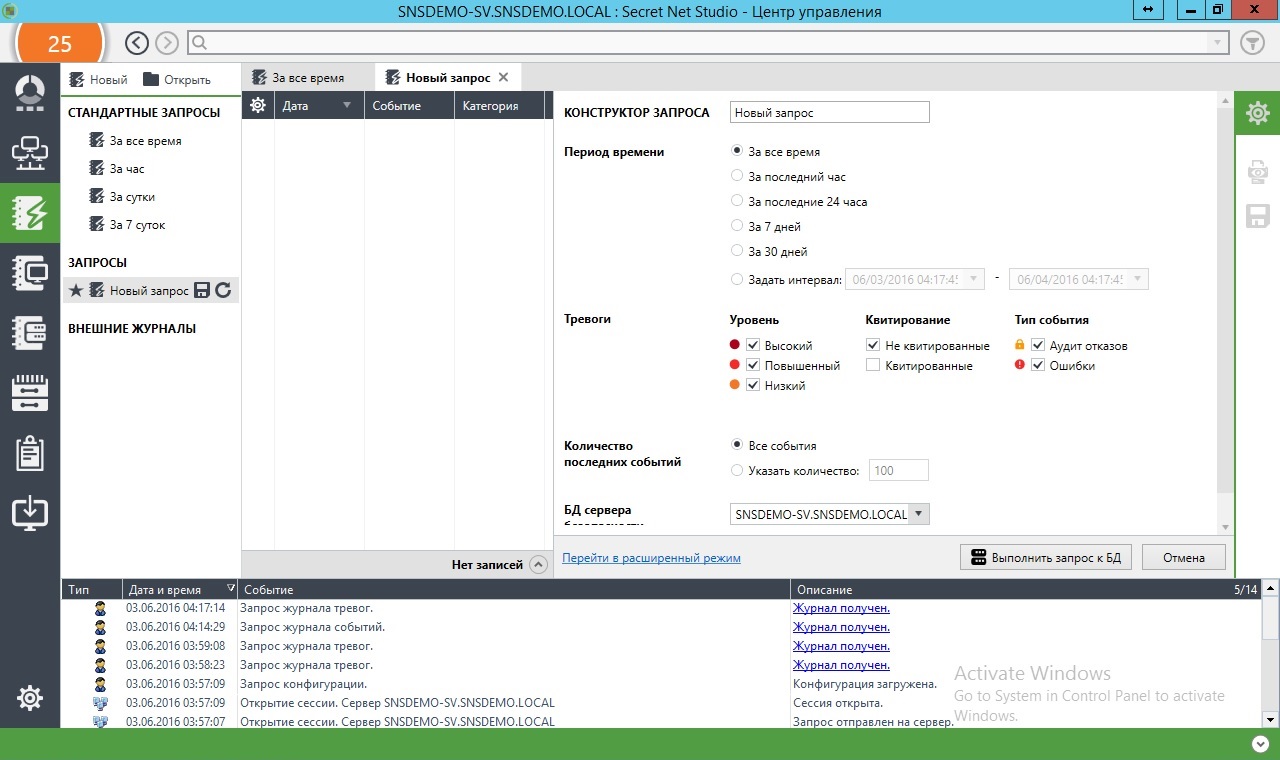Screen dimensions: 1280x760
Task: Open the policies sliders panel in the sidebar
Action: click(x=30, y=392)
